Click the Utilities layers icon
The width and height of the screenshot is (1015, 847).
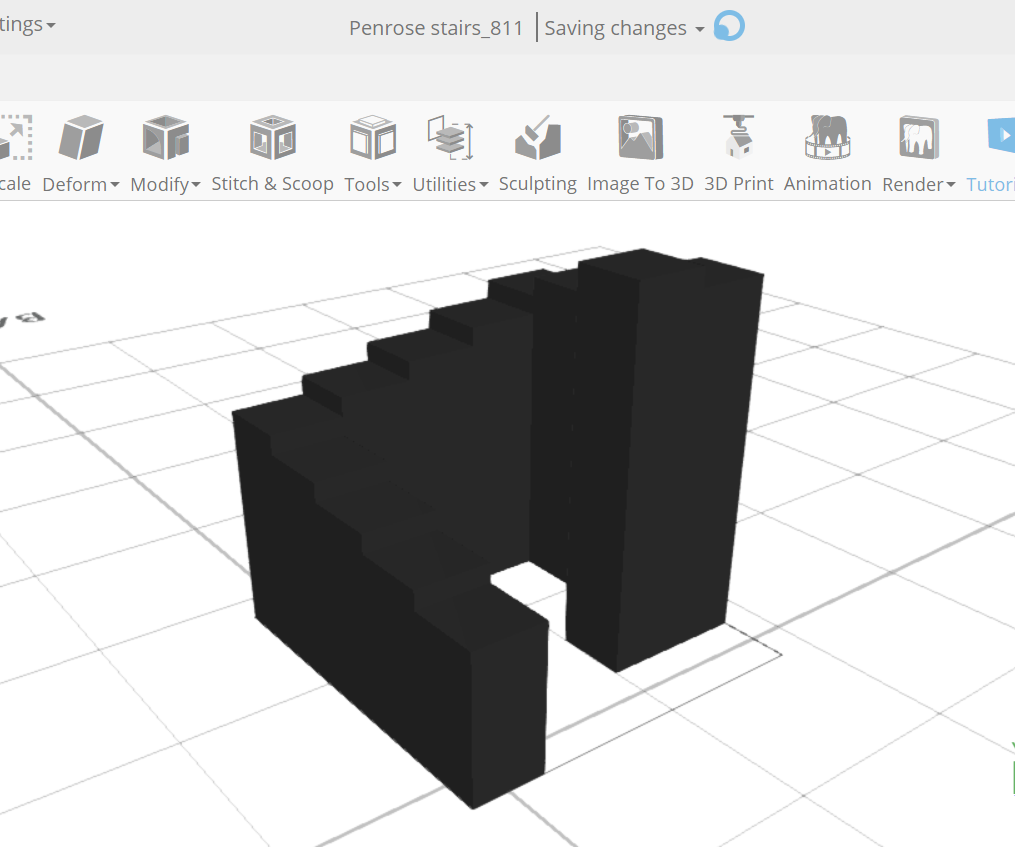tap(449, 137)
